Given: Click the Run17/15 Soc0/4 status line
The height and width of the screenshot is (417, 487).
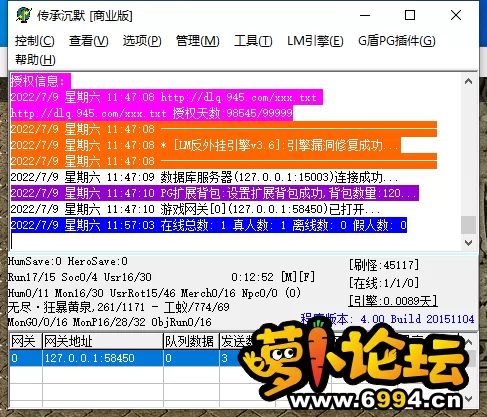Looking at the screenshot, I should (80, 277).
